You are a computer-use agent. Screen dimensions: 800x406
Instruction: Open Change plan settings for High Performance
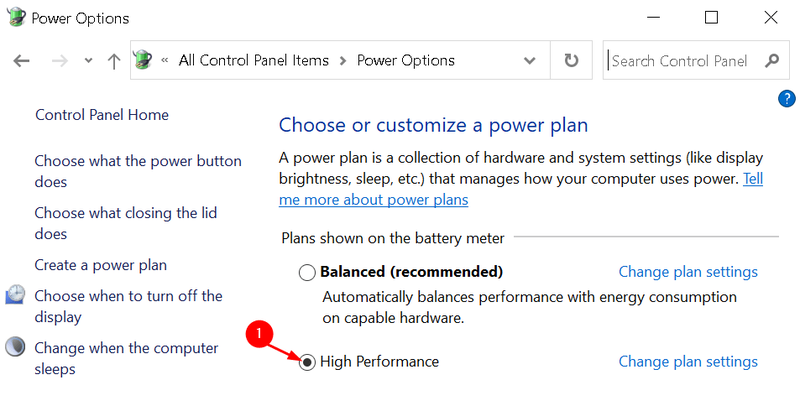pos(688,362)
